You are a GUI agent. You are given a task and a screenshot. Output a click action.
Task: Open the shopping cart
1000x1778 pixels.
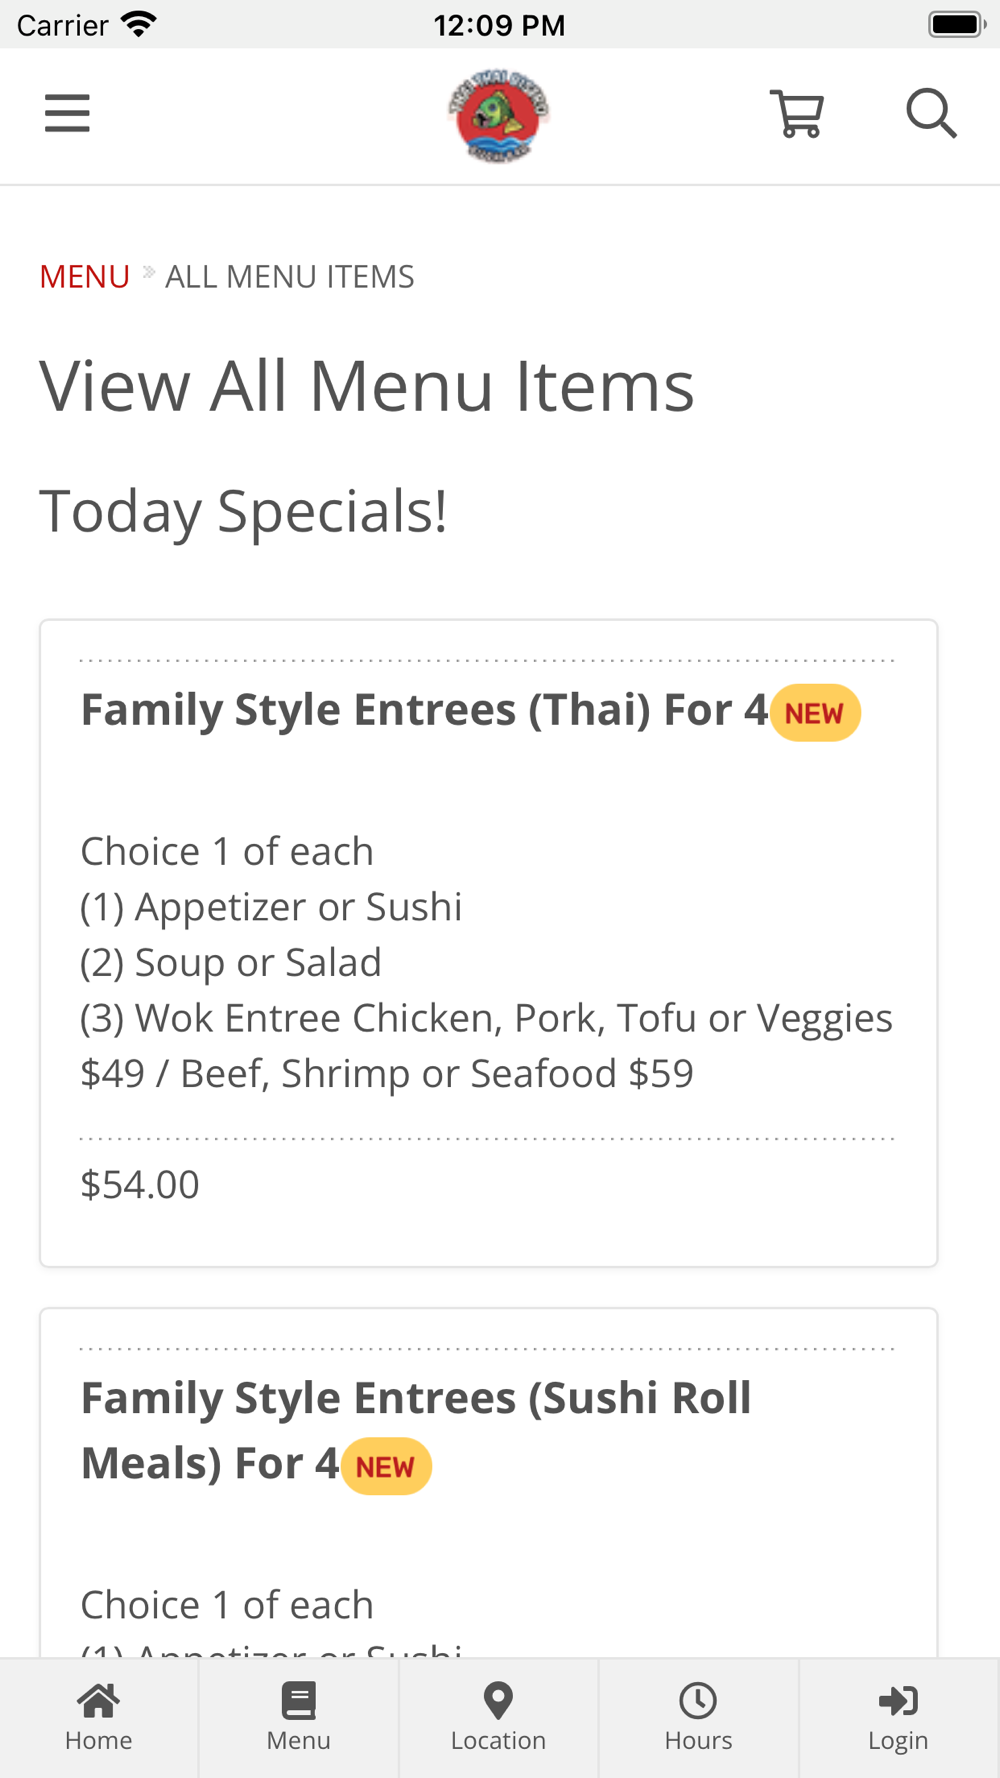click(797, 114)
